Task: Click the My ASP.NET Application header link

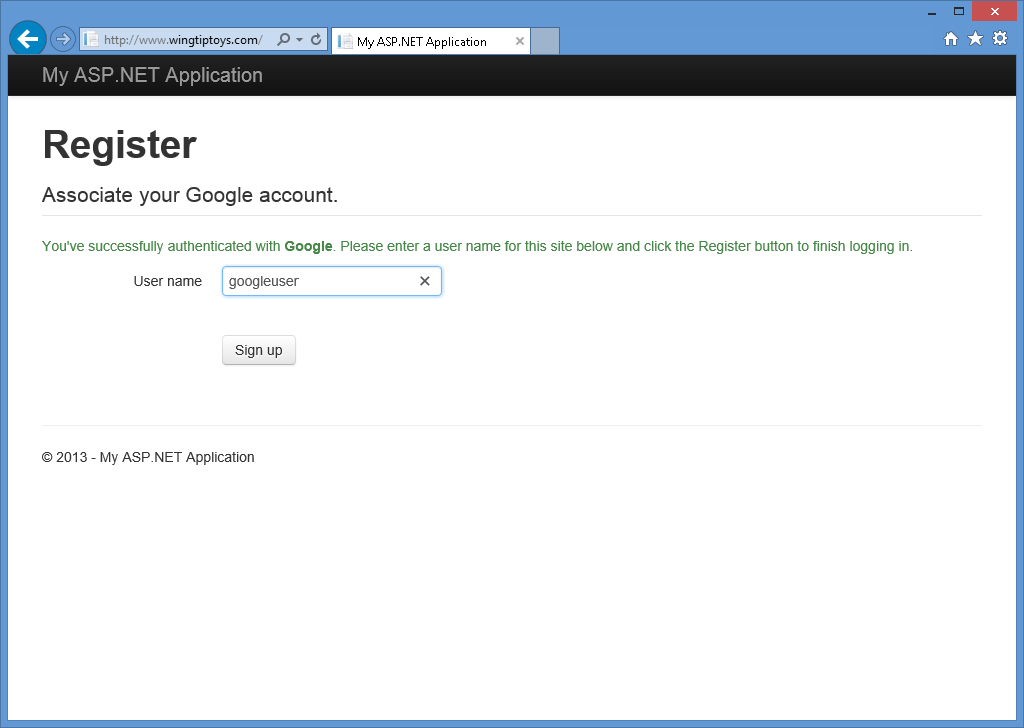Action: click(x=151, y=75)
